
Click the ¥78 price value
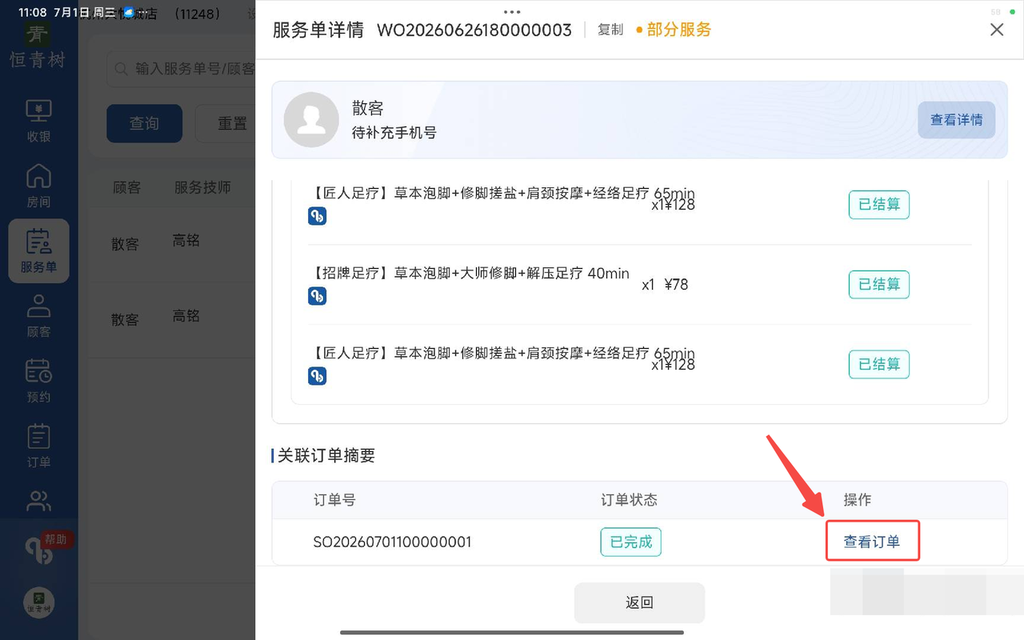click(x=676, y=284)
